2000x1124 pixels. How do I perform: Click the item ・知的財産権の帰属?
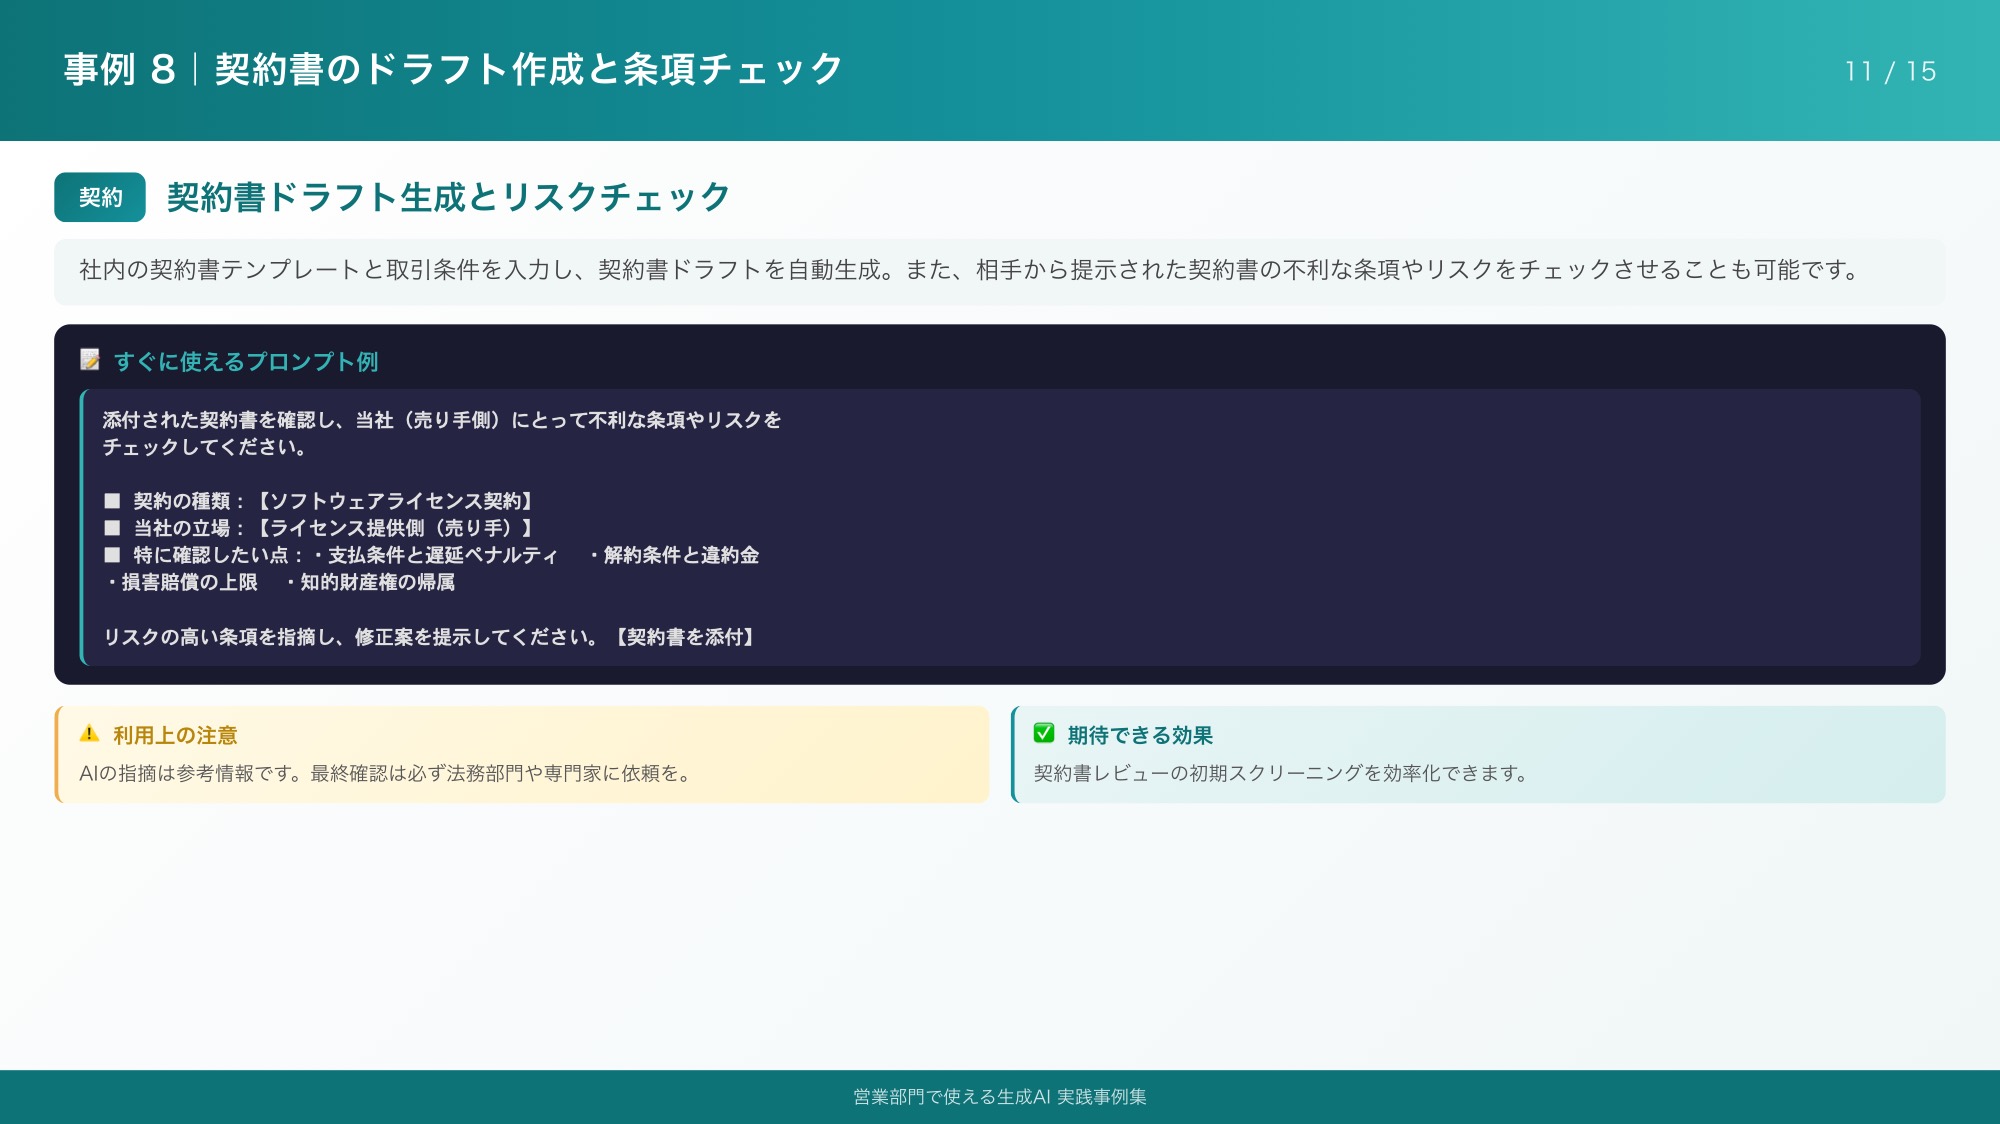(368, 582)
